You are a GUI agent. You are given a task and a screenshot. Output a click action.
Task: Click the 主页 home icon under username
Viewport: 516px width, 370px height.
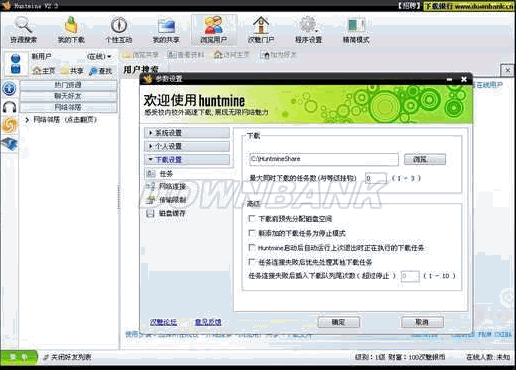tap(44, 71)
